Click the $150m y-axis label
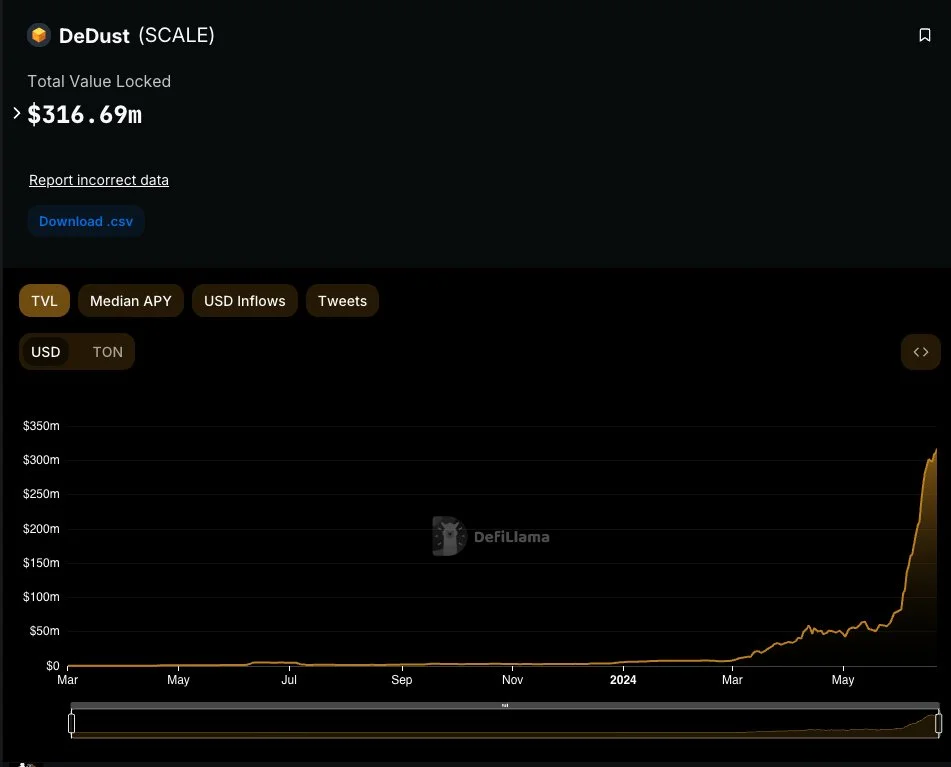Viewport: 951px width, 767px height. (41, 563)
